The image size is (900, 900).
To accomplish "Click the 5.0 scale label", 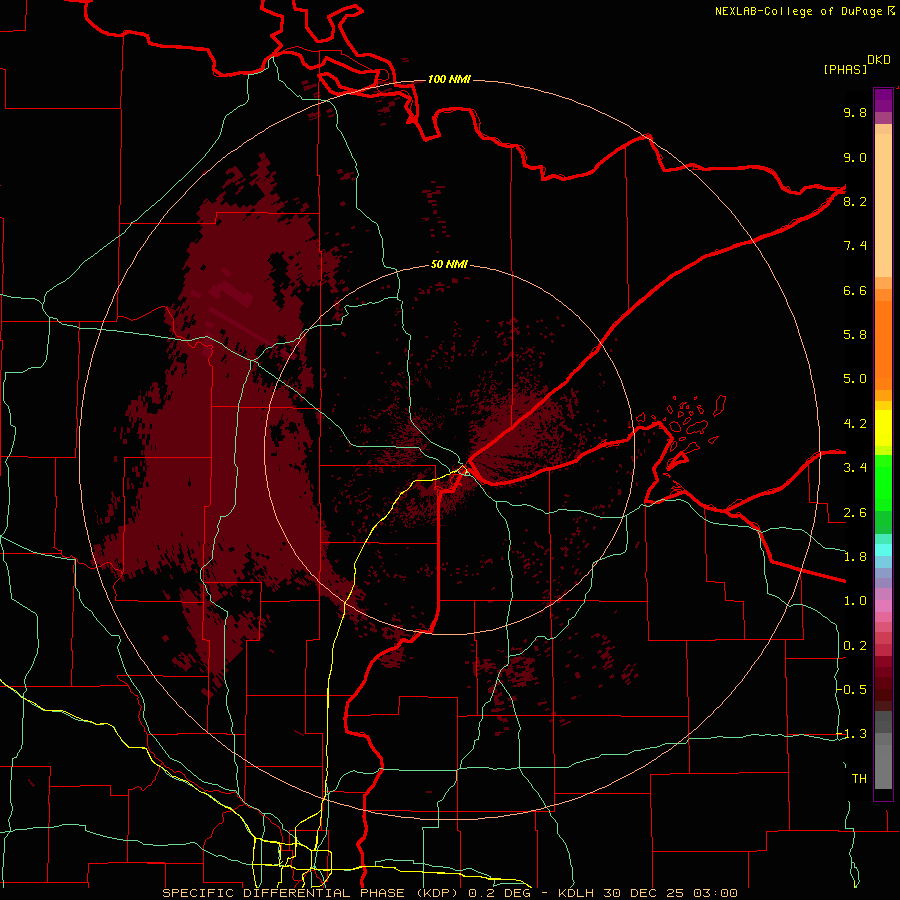I will [x=855, y=379].
